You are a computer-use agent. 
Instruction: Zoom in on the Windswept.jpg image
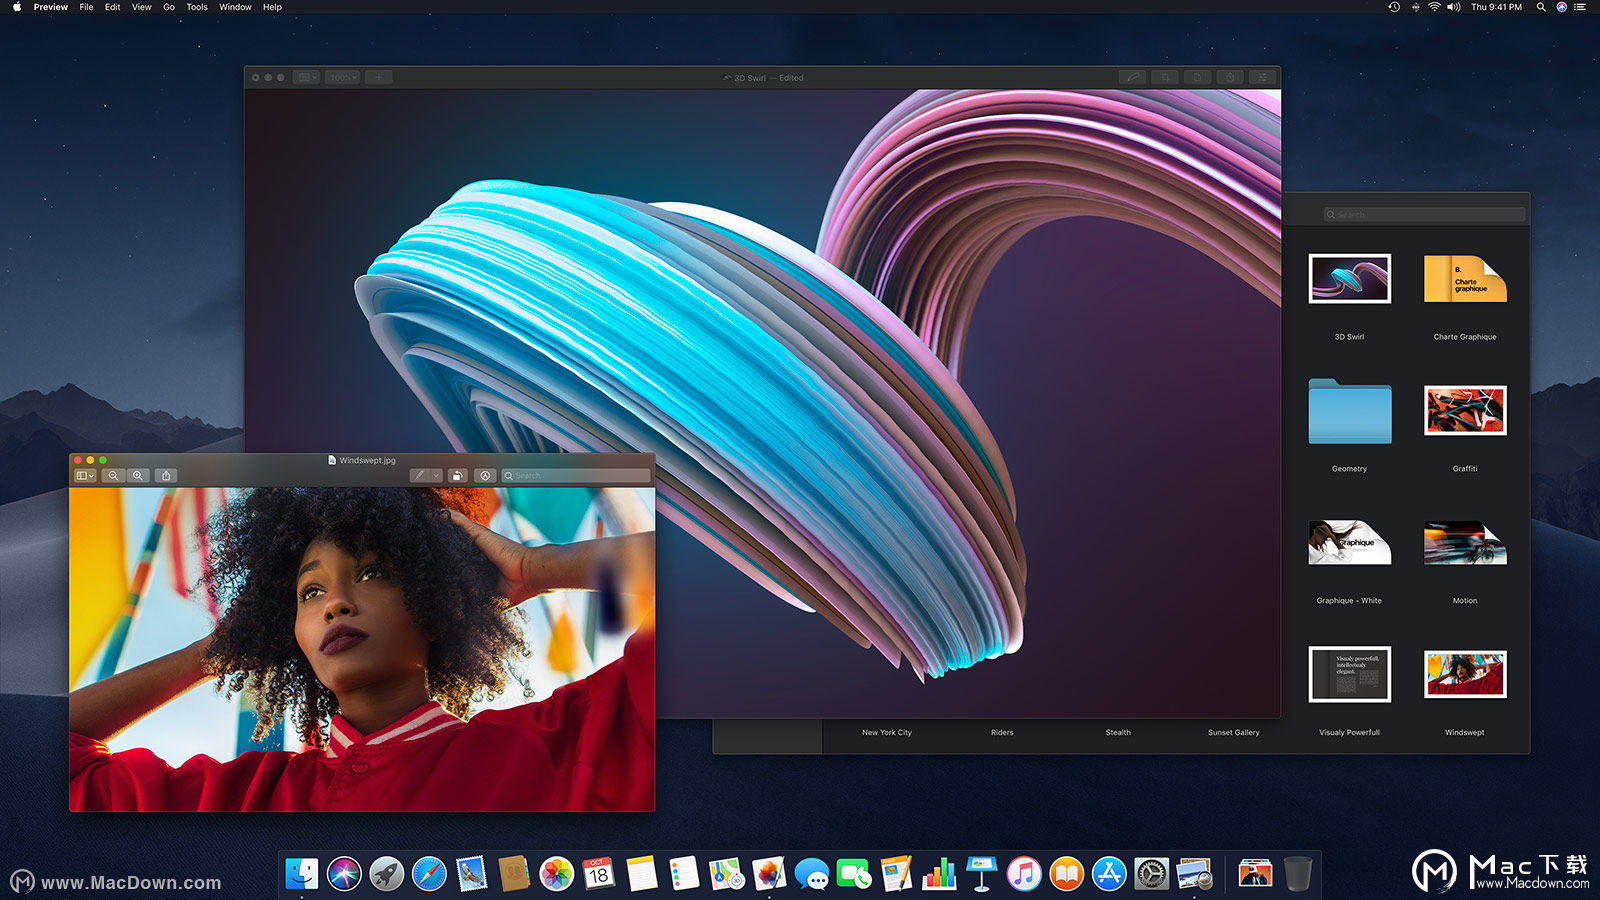(138, 476)
